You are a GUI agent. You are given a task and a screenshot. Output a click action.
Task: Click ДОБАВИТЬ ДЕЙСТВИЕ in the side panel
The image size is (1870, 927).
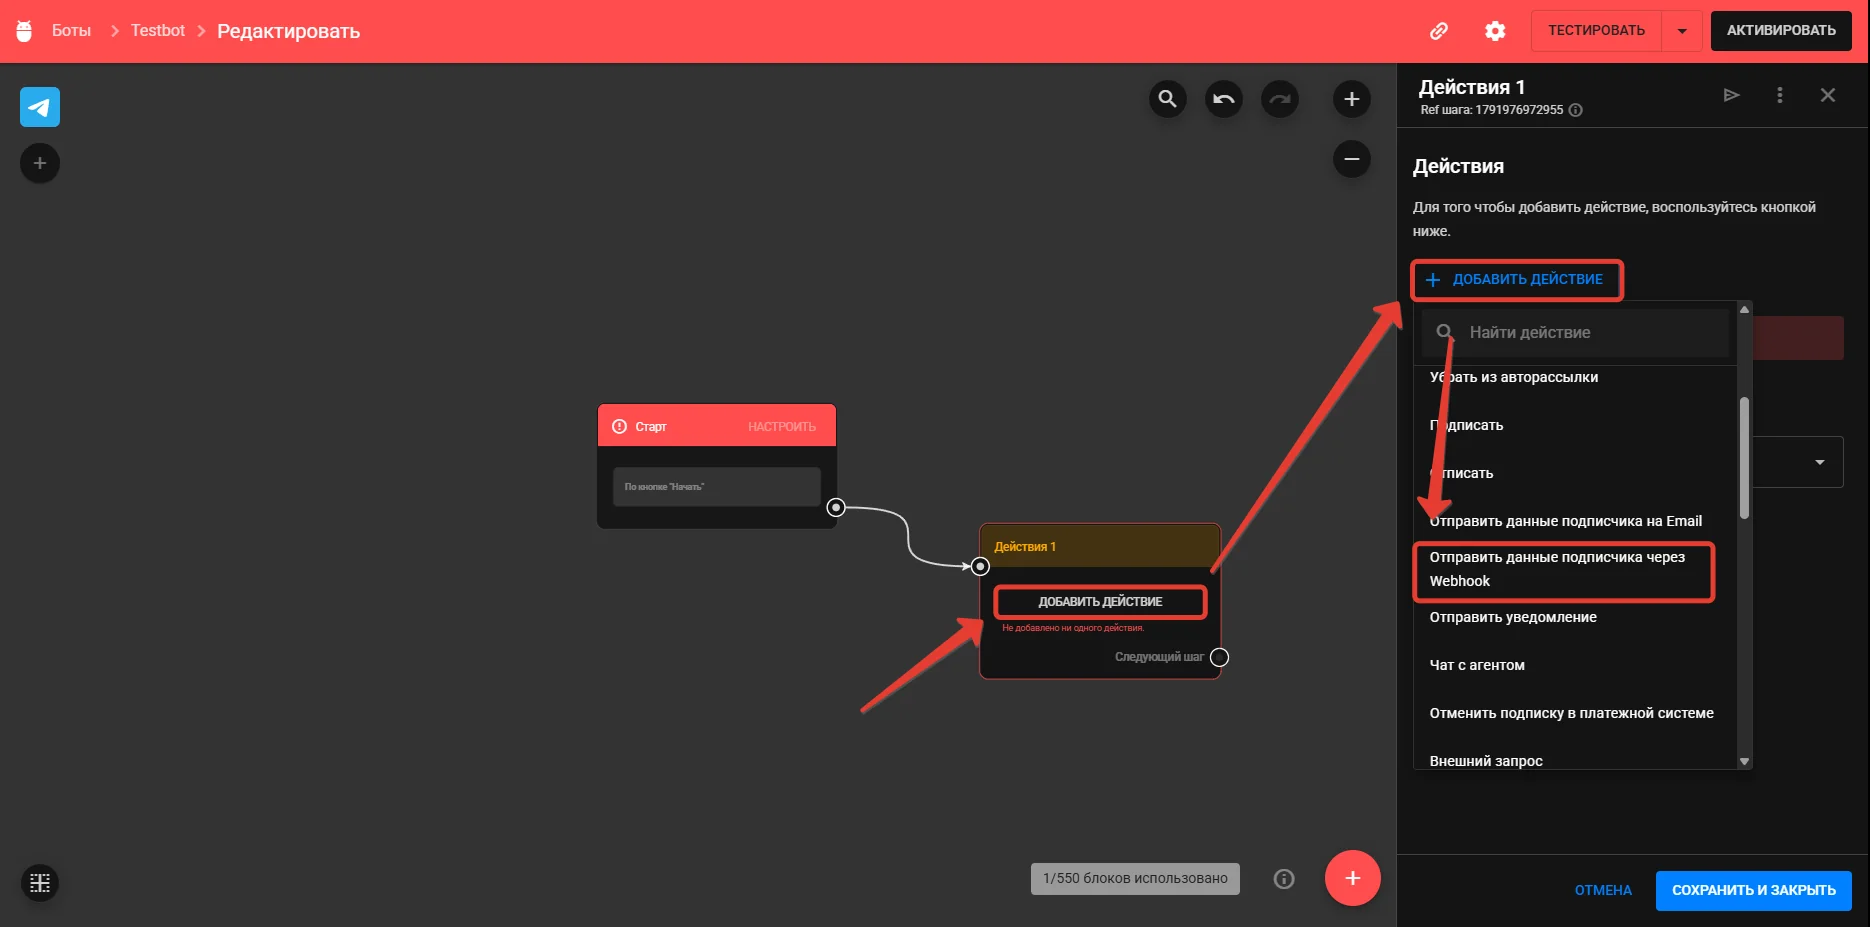tap(1516, 279)
